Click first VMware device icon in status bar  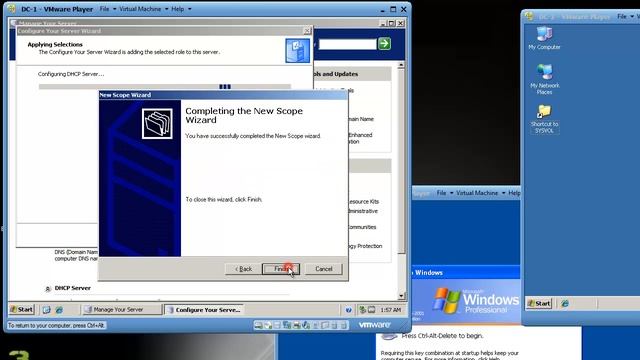coord(258,325)
